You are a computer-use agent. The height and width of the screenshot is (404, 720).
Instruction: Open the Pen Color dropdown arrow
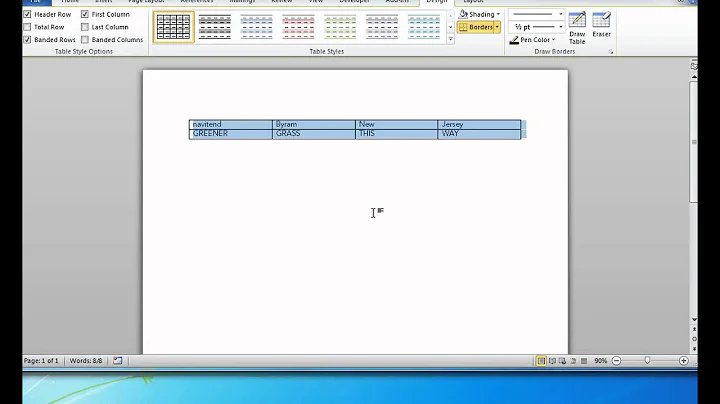click(x=554, y=40)
